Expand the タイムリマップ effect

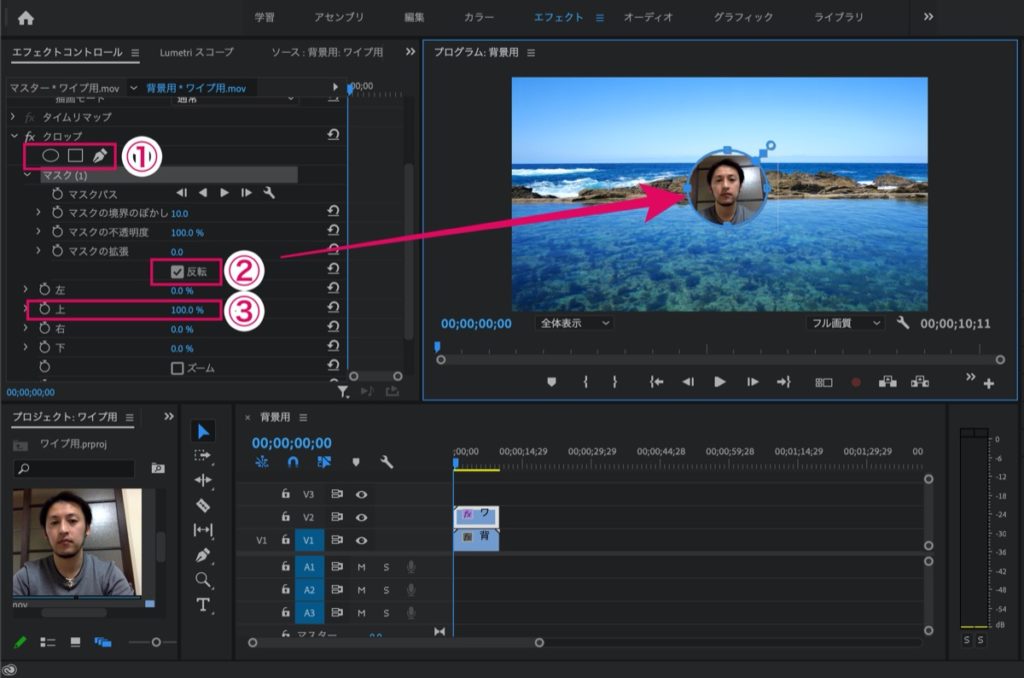click(x=13, y=117)
